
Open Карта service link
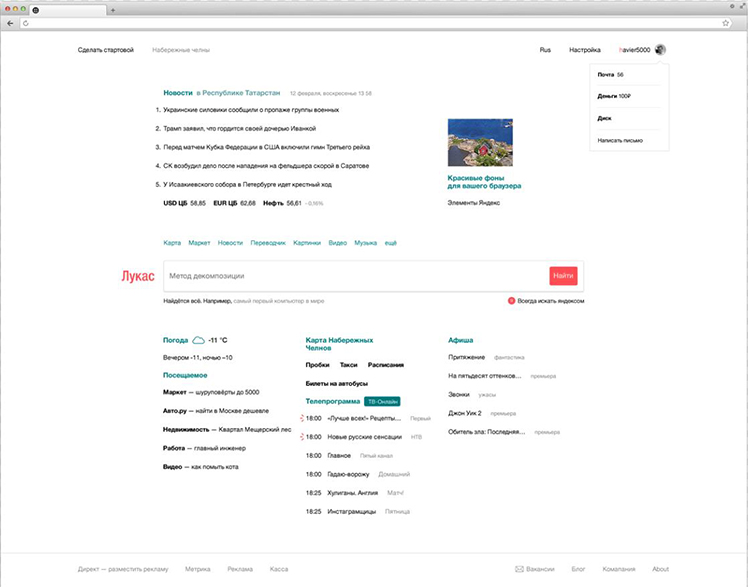[172, 243]
